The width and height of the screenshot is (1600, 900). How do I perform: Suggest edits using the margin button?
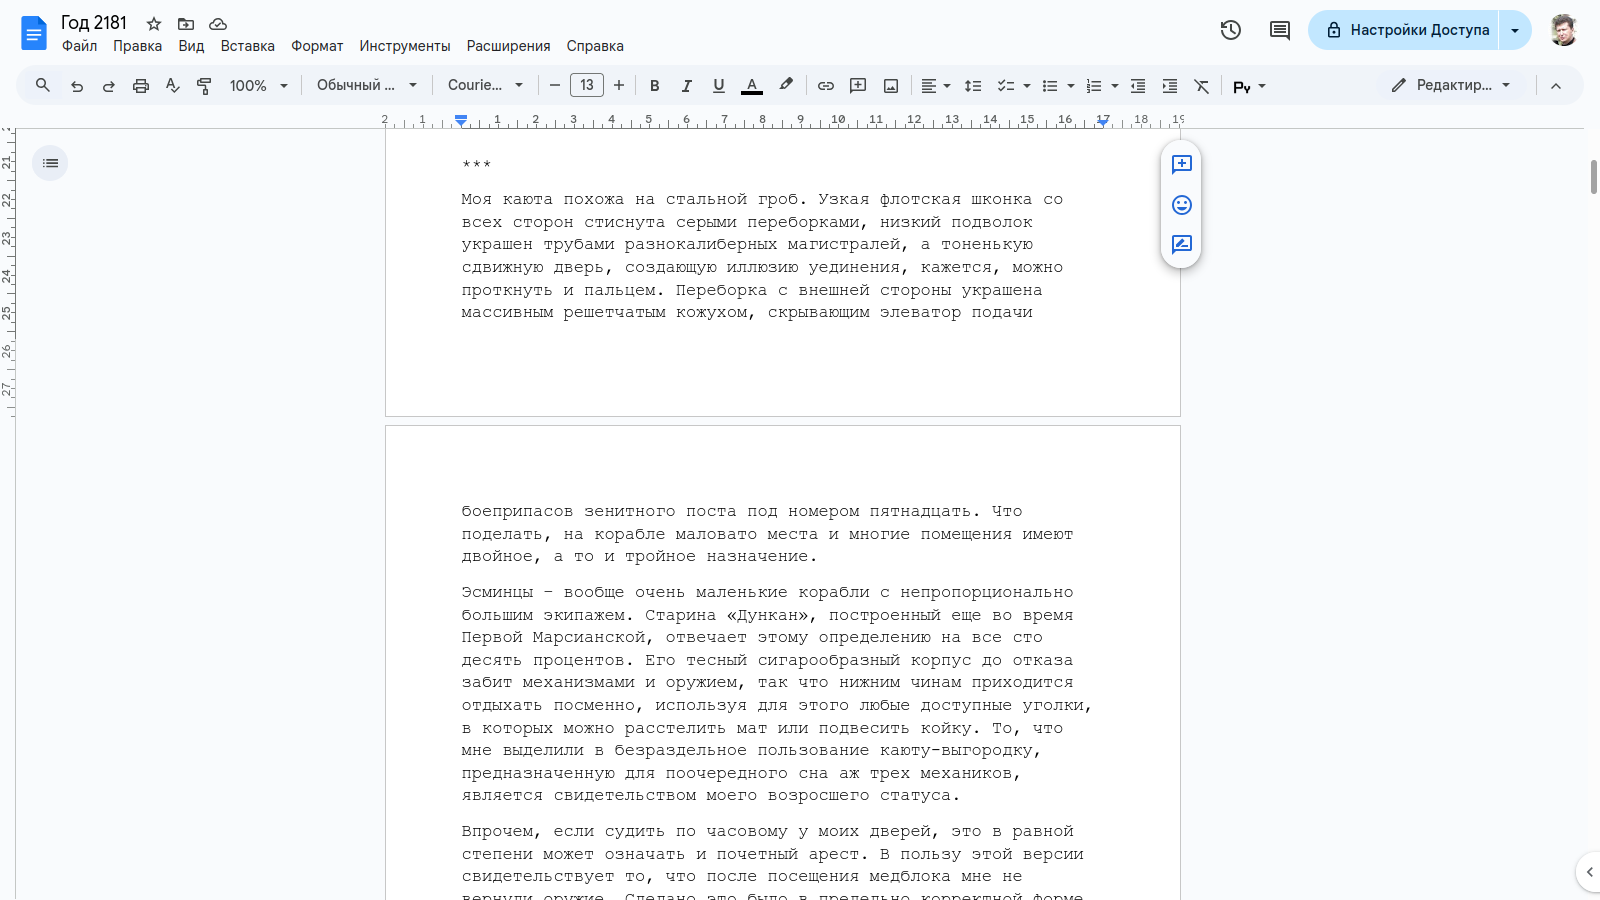(1182, 245)
